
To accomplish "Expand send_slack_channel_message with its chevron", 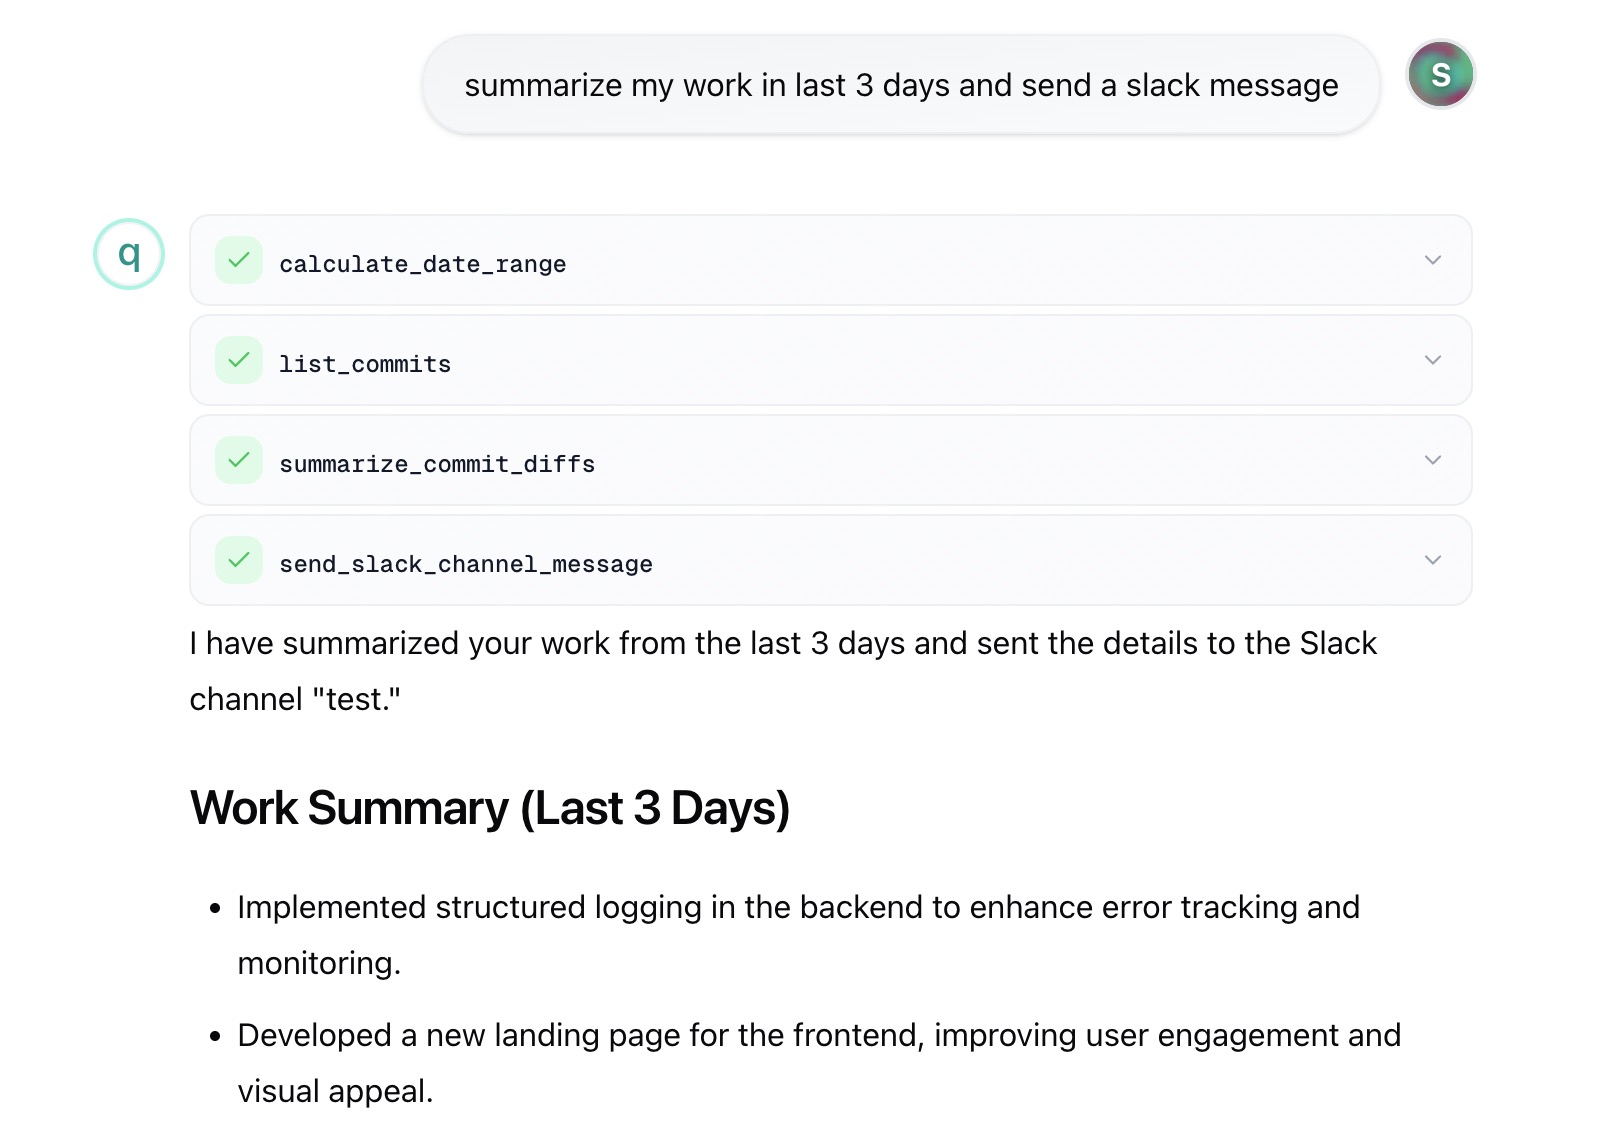I will pyautogui.click(x=1432, y=560).
